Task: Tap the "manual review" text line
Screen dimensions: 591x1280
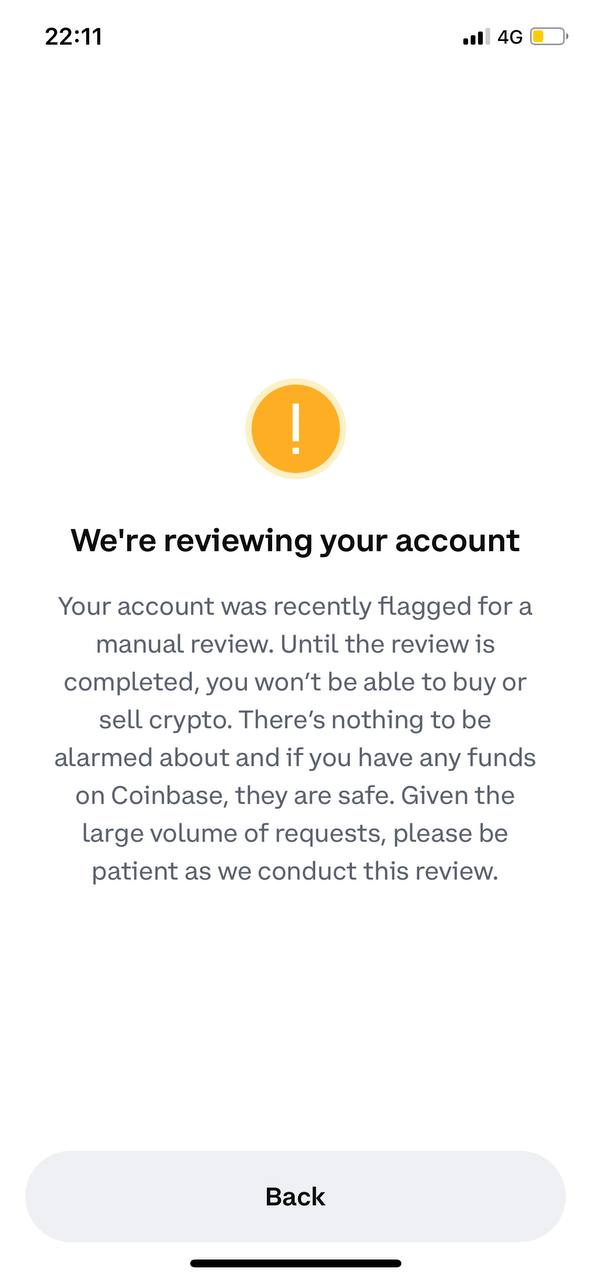Action: click(x=295, y=643)
